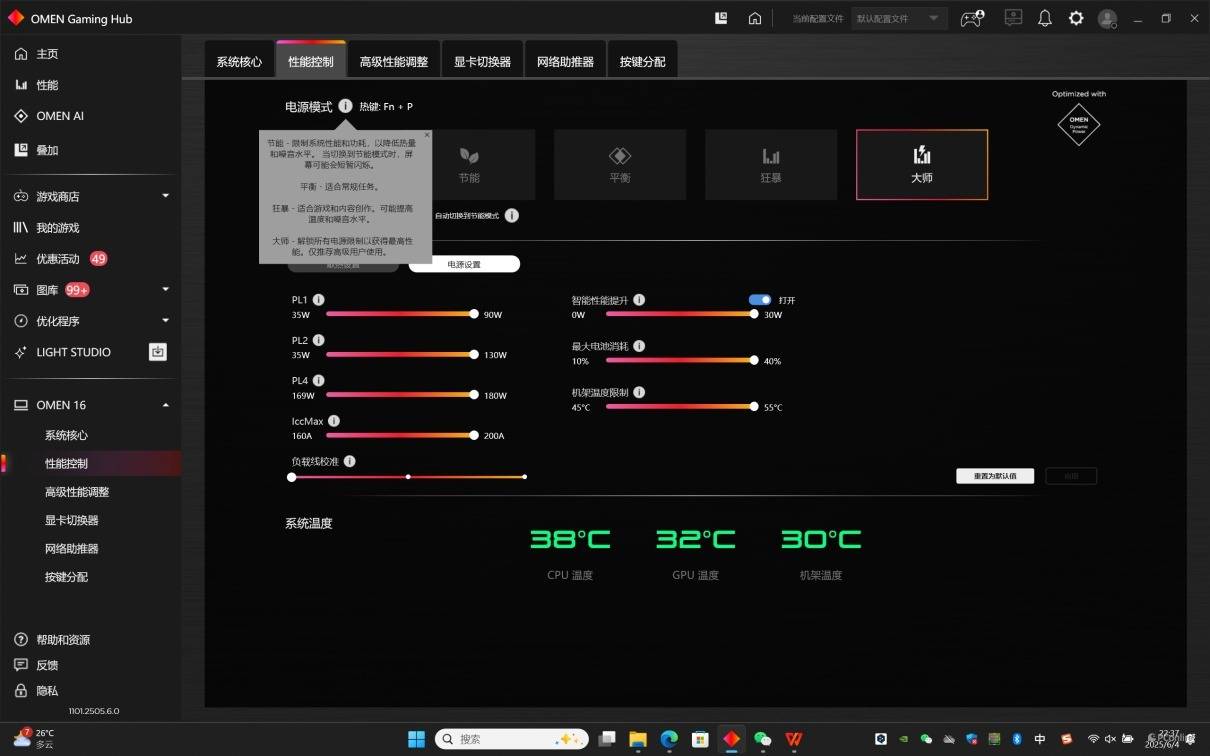
Task: Switch to the 系统核心 tab
Action: click(239, 61)
